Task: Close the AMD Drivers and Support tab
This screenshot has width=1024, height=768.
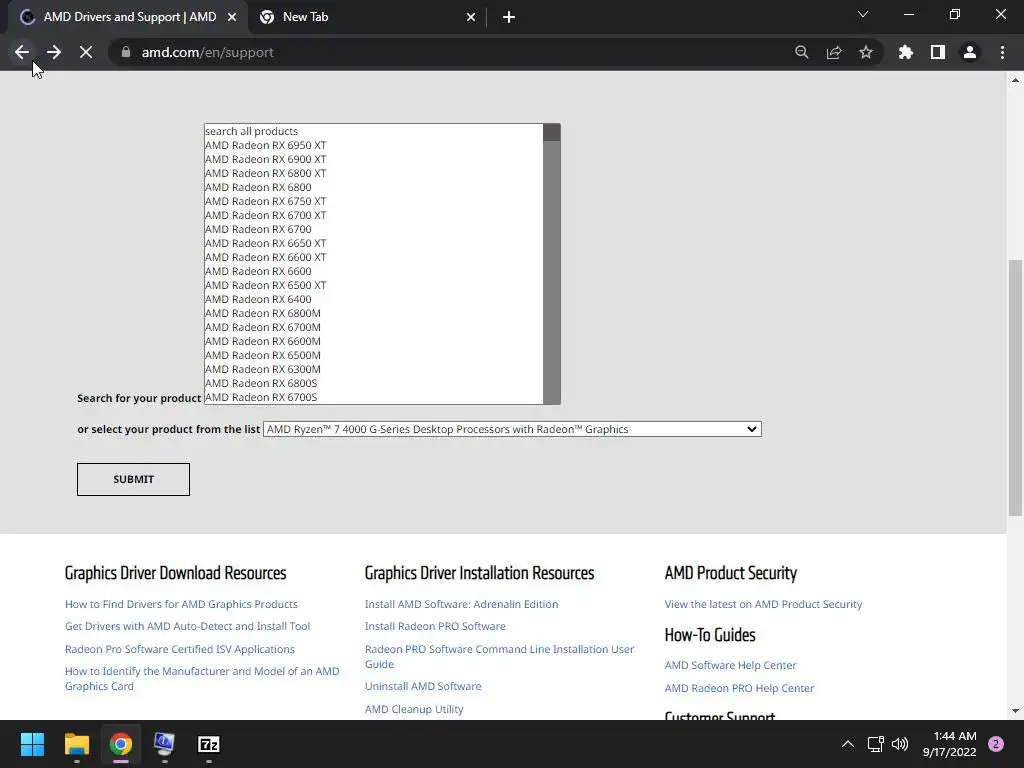Action: [x=232, y=17]
